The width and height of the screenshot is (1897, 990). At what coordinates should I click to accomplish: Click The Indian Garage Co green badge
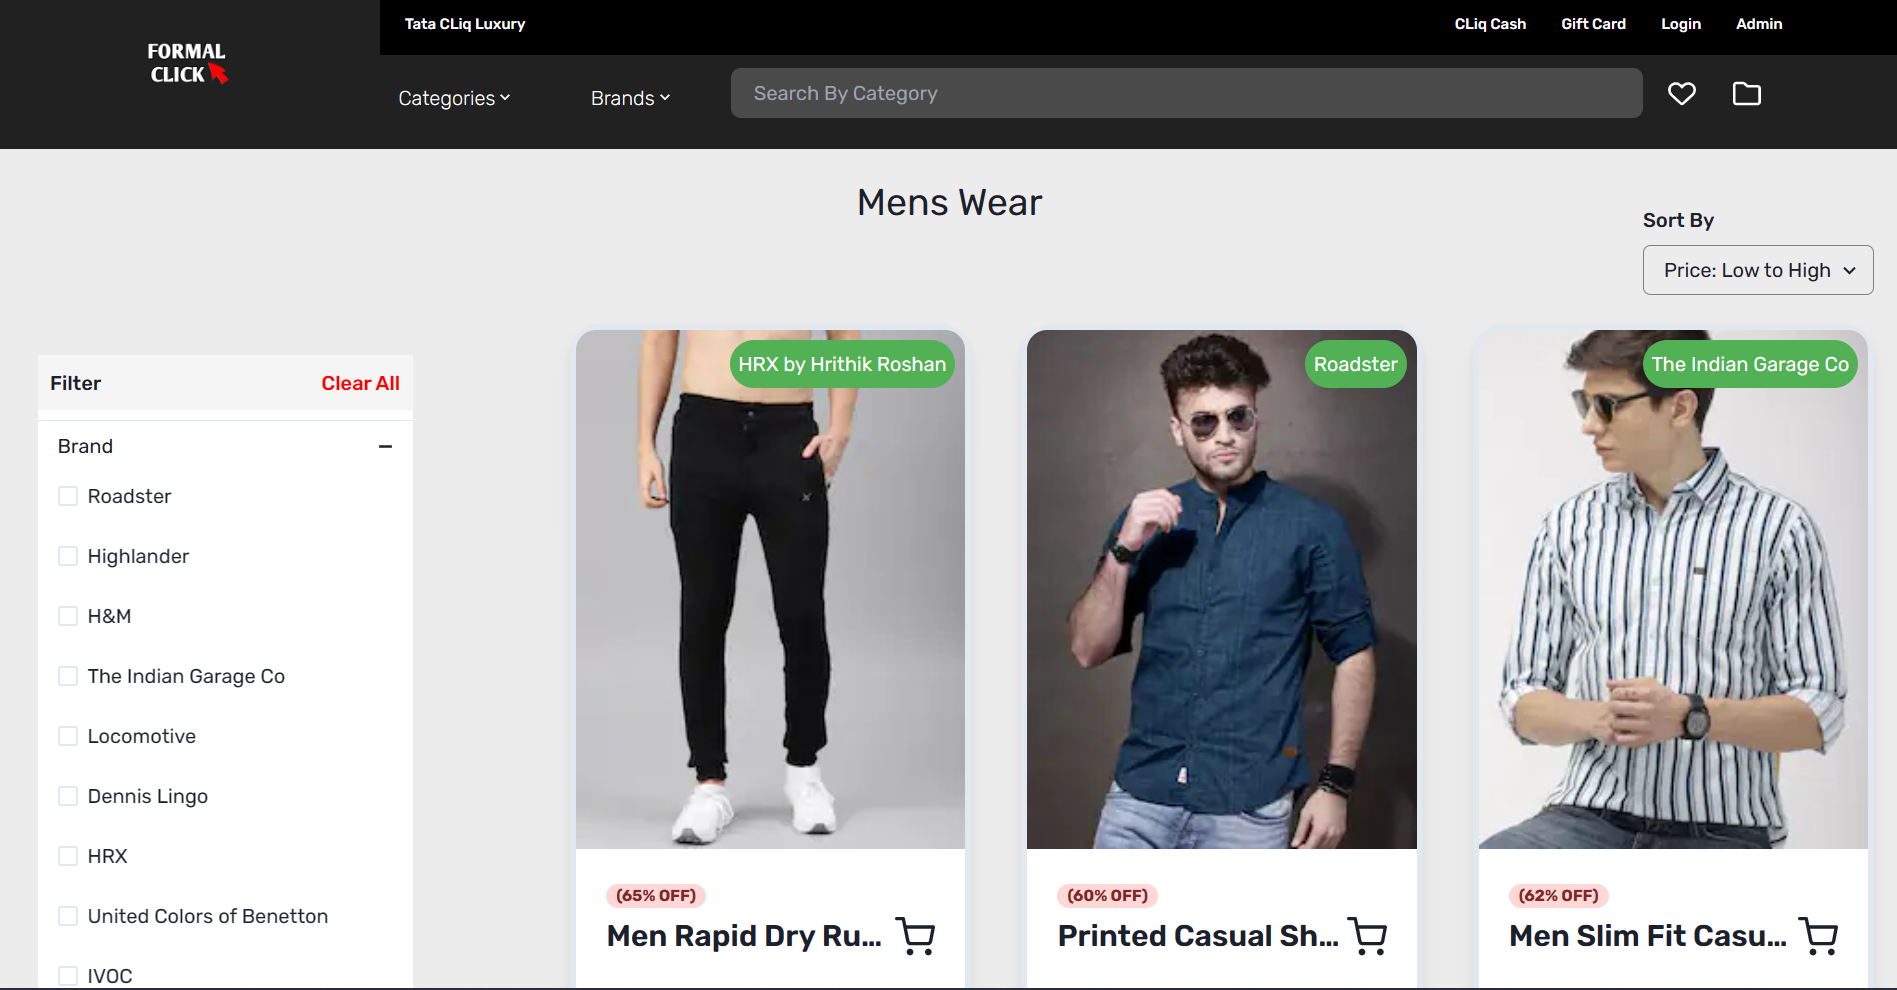[x=1750, y=364]
